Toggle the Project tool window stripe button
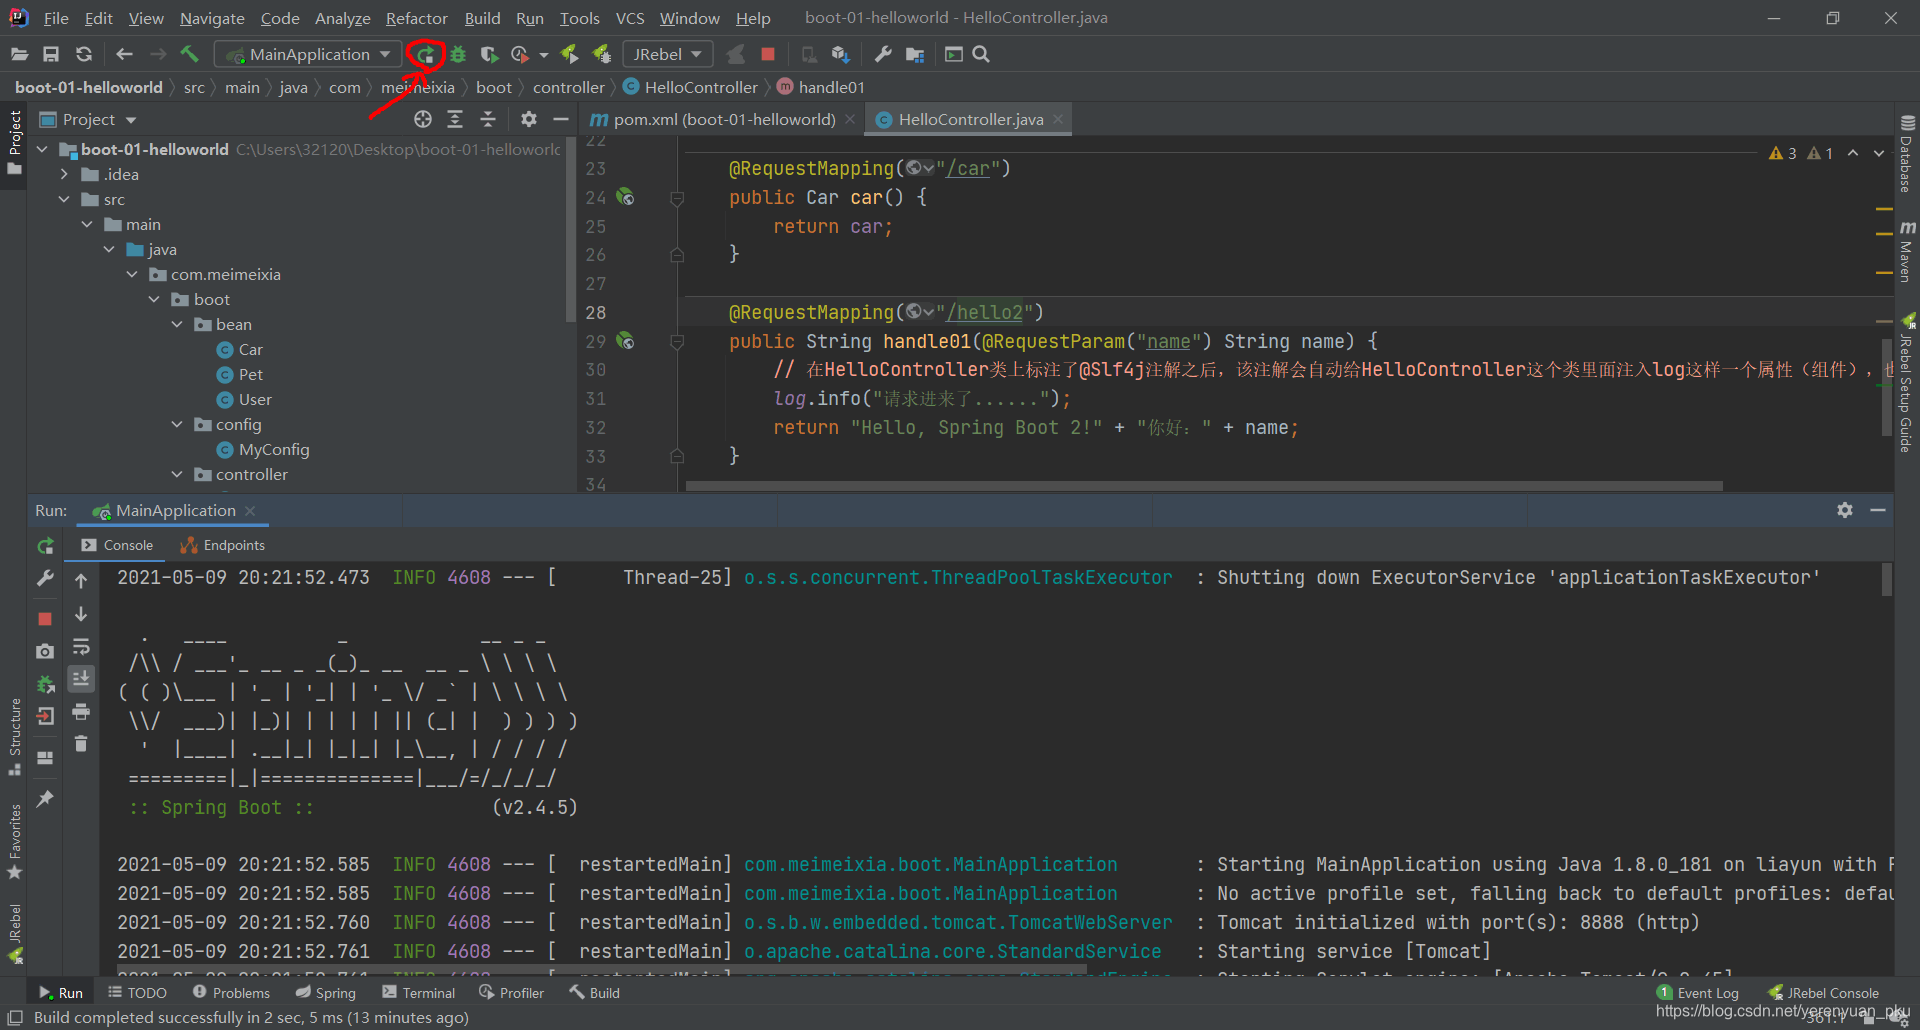The height and width of the screenshot is (1030, 1920). pyautogui.click(x=14, y=143)
